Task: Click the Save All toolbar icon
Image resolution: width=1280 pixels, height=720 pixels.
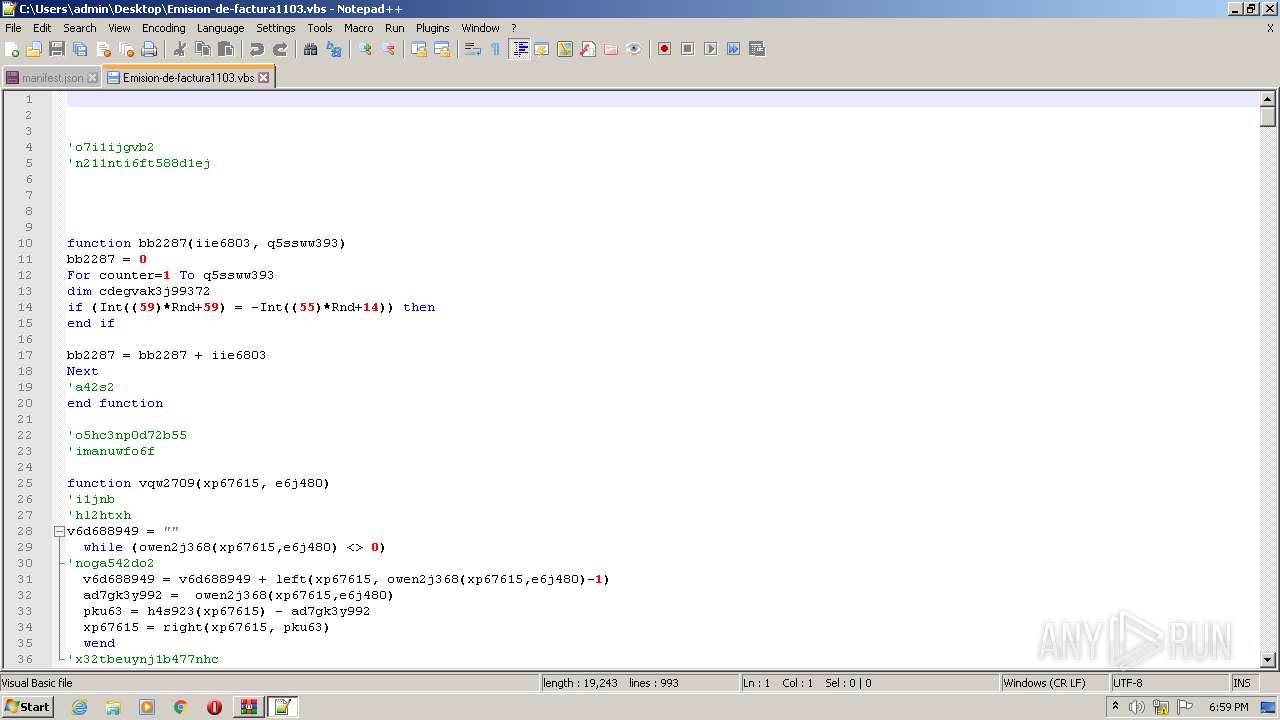Action: pos(80,49)
